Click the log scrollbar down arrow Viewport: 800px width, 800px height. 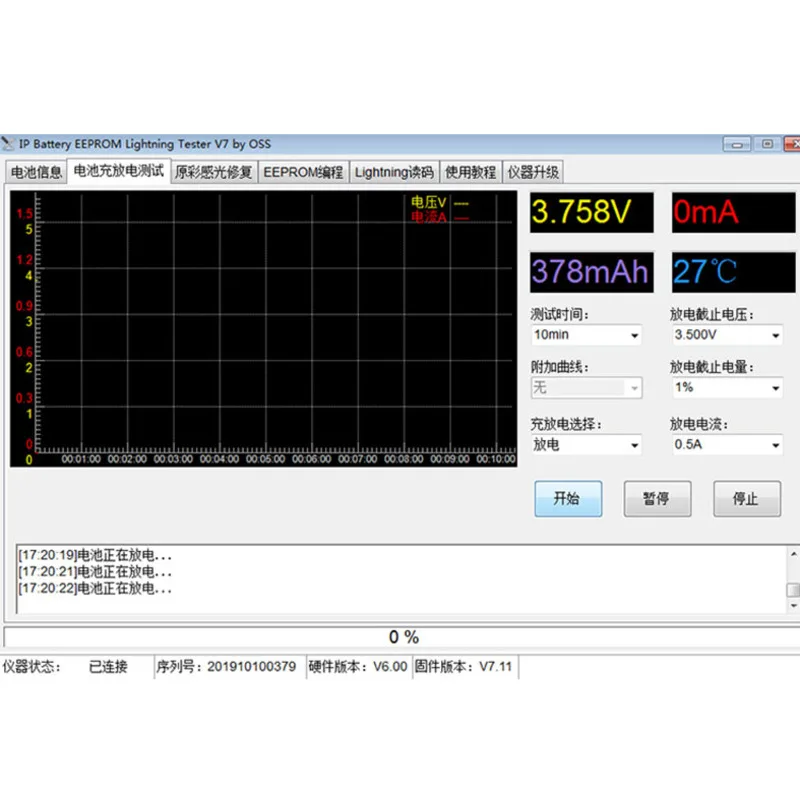(x=793, y=606)
